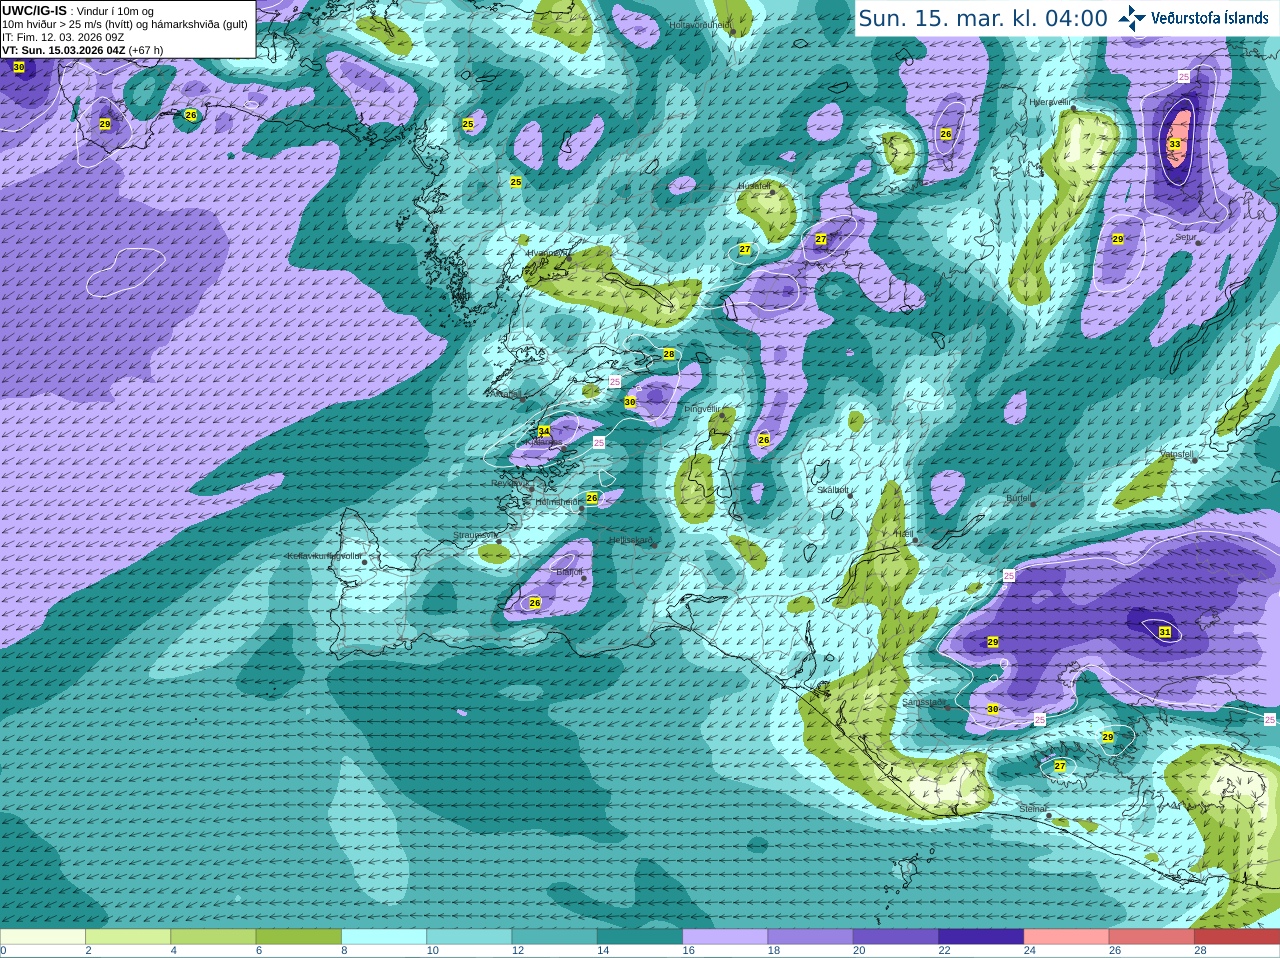Click the Húsafell station label

coord(754,186)
